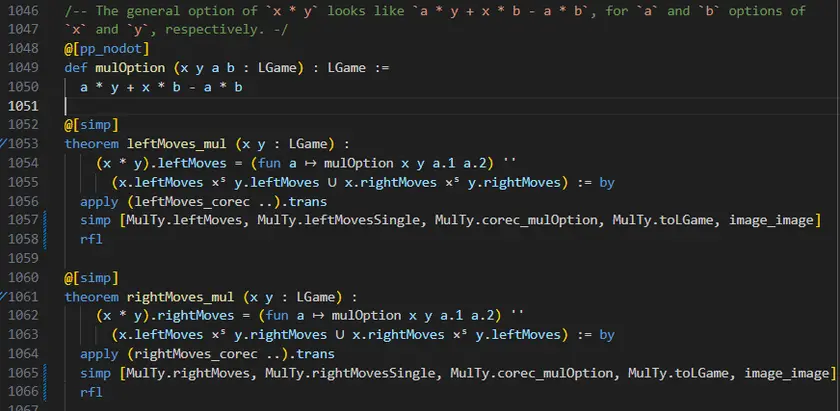This screenshot has height=411, width=840.
Task: Click the blue gutter marker beside line 1065
Action: (45, 374)
